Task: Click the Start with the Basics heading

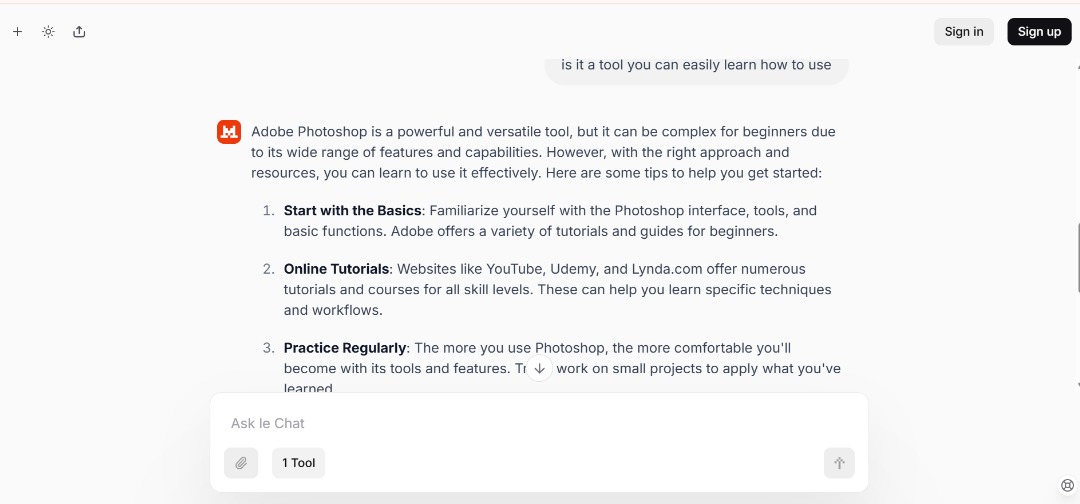Action: (x=353, y=211)
